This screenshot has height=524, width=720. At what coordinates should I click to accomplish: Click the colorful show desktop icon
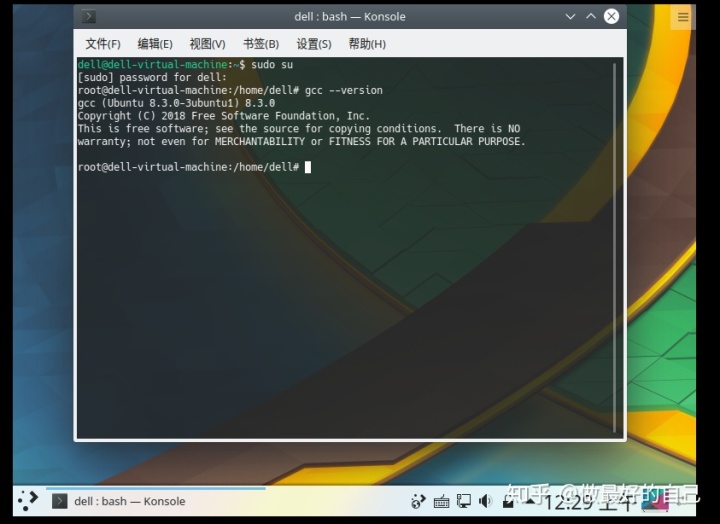[655, 503]
